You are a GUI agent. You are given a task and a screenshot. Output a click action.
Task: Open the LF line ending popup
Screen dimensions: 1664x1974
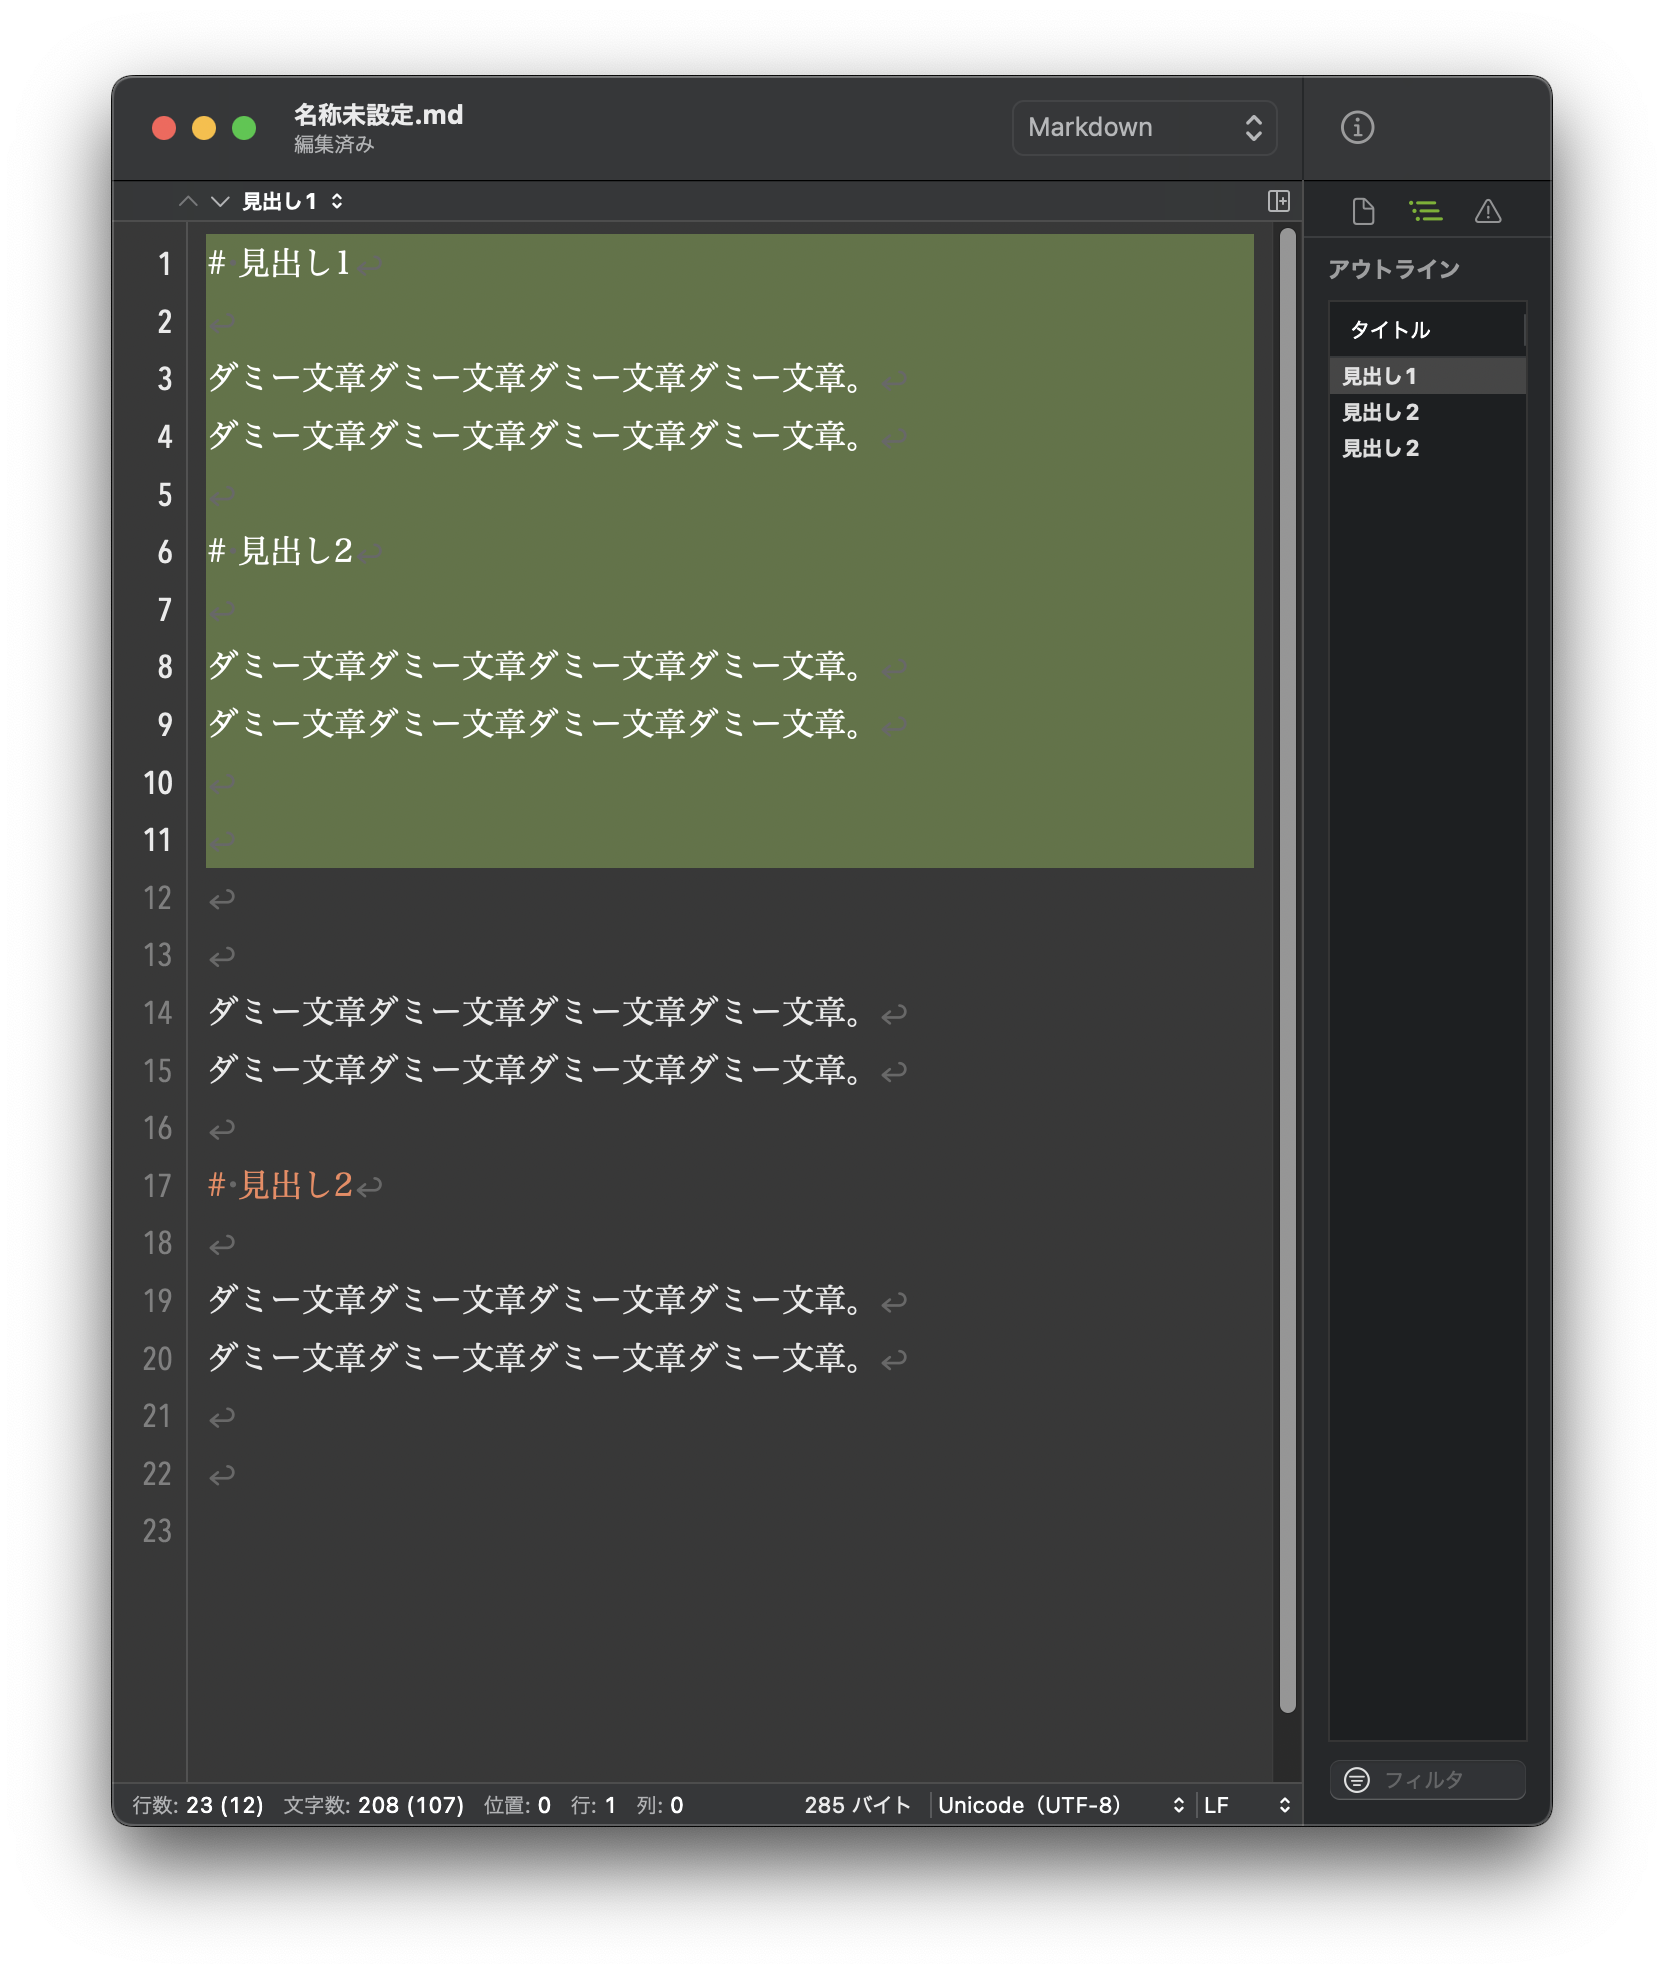click(x=1247, y=1805)
